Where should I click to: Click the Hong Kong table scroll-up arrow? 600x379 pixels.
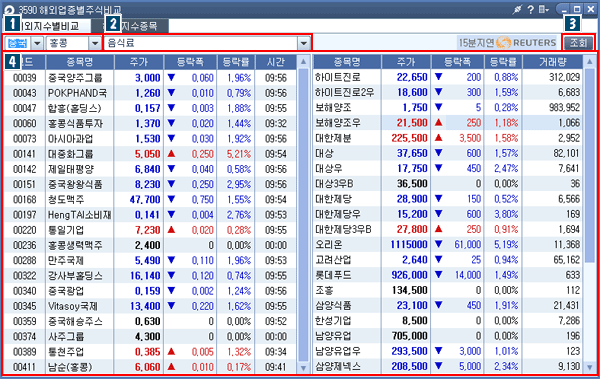(303, 62)
